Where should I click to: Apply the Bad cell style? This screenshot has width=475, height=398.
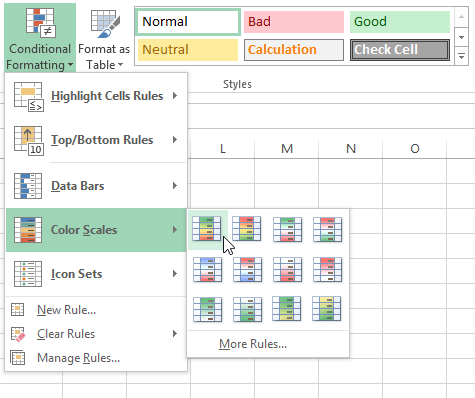click(294, 22)
